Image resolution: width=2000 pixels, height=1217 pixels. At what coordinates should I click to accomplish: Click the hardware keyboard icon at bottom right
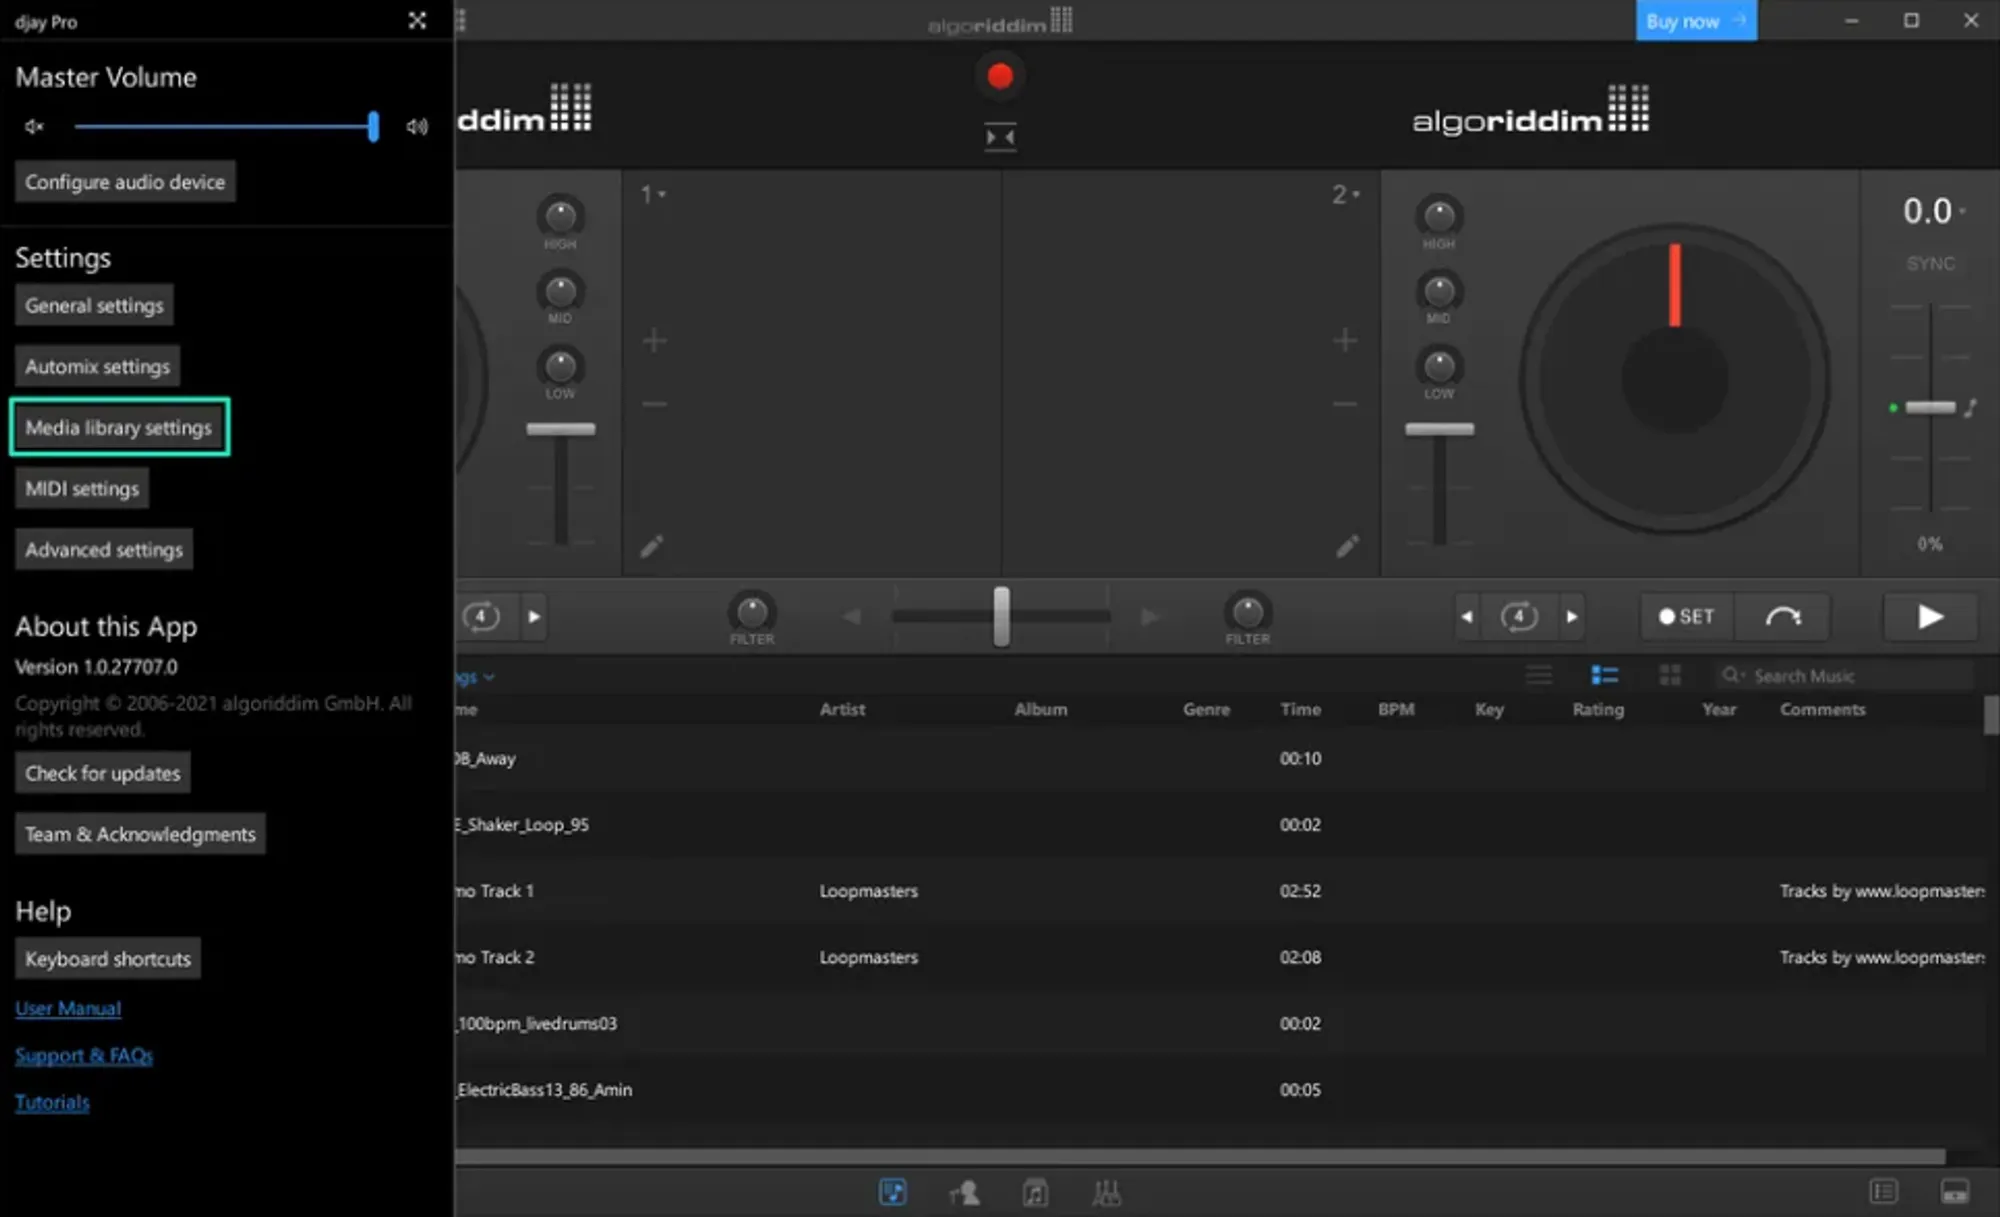click(1954, 1190)
